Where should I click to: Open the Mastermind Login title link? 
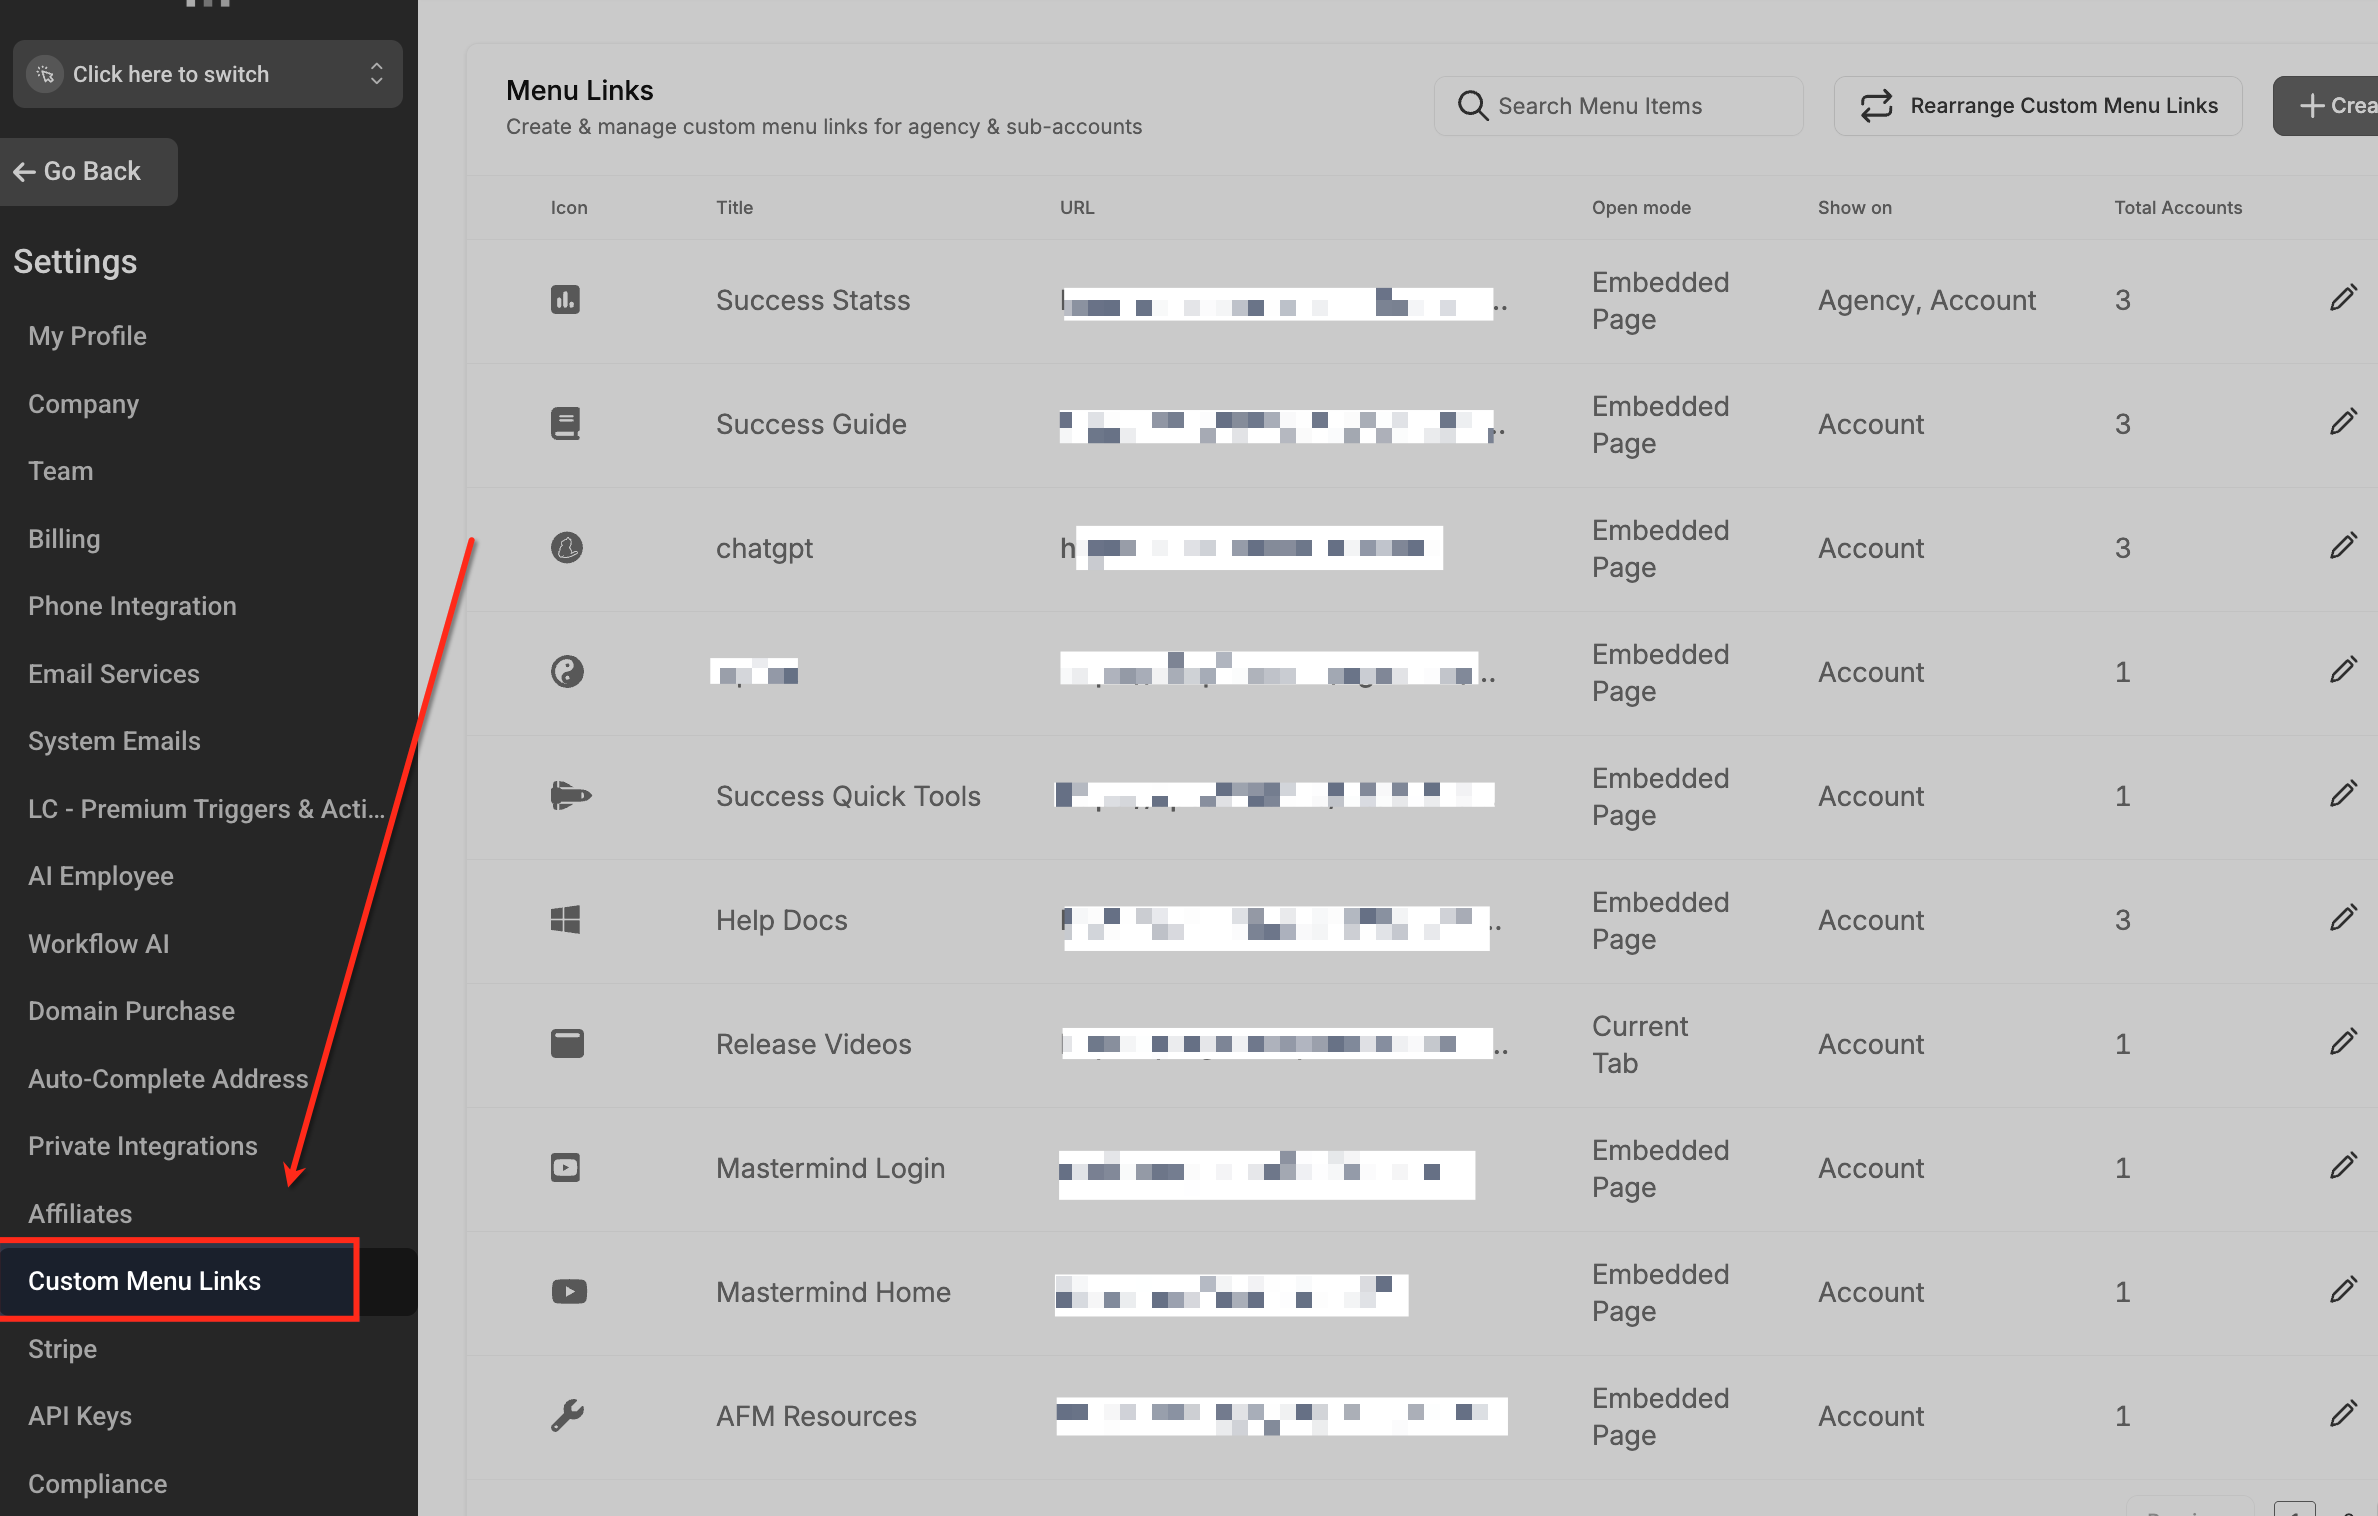pyautogui.click(x=830, y=1168)
